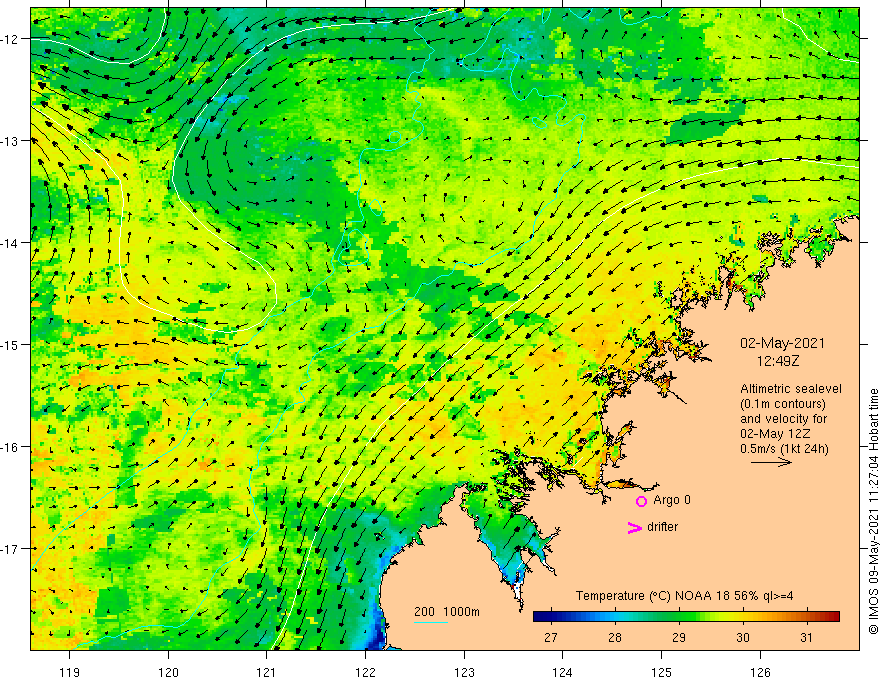Click the colorbar value 29
Screen dimensions: 880x680
(679, 637)
